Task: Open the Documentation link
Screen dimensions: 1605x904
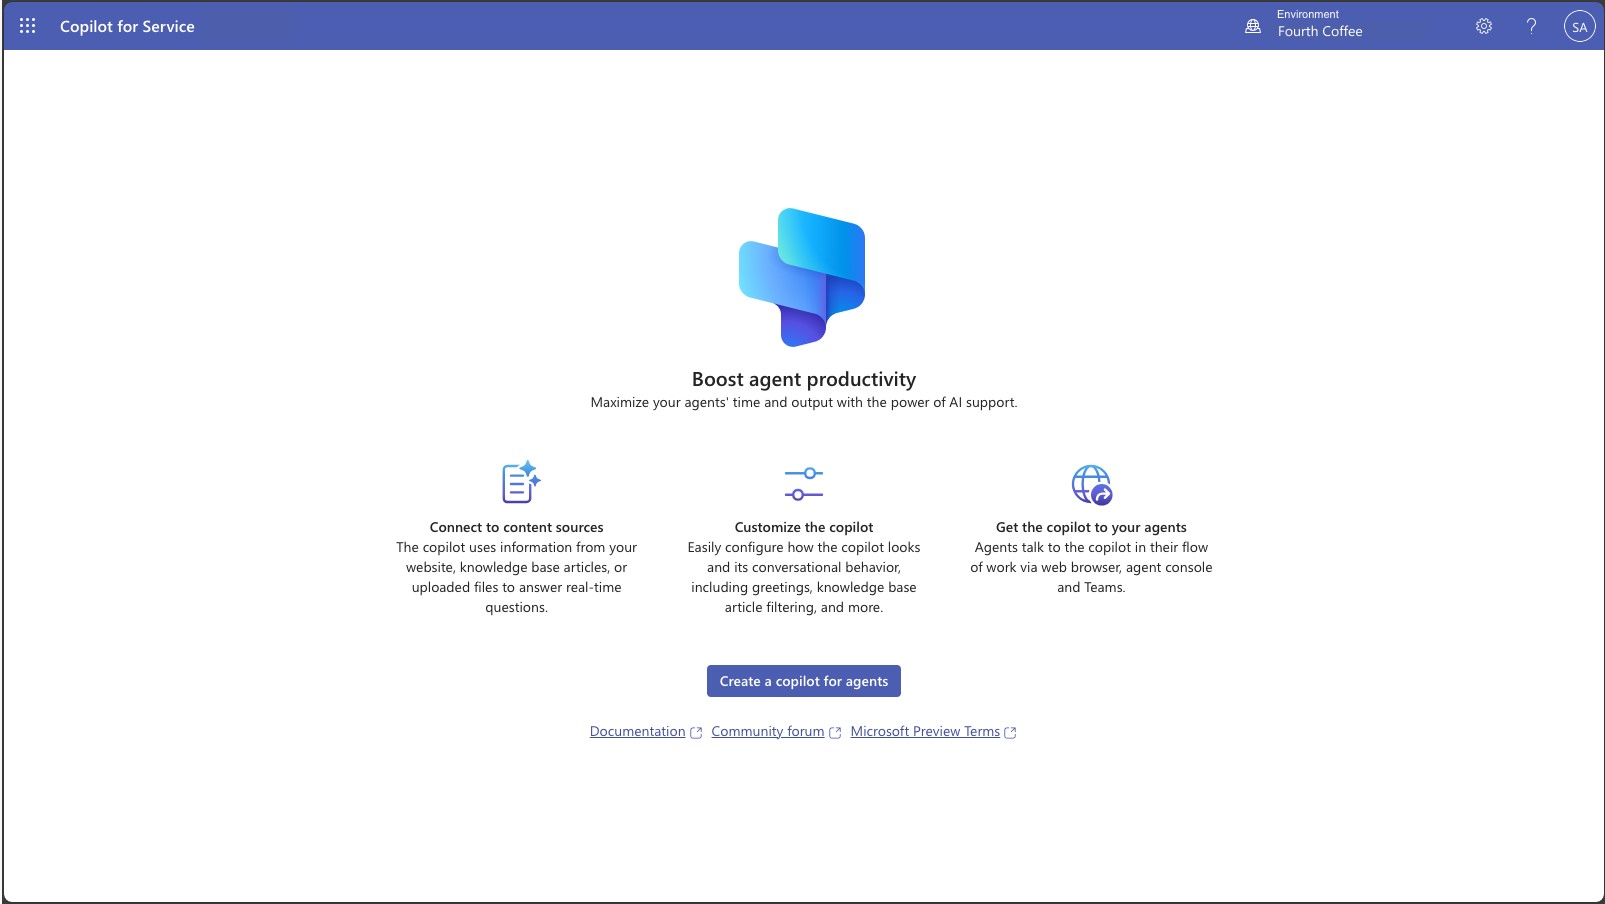Action: (x=637, y=731)
